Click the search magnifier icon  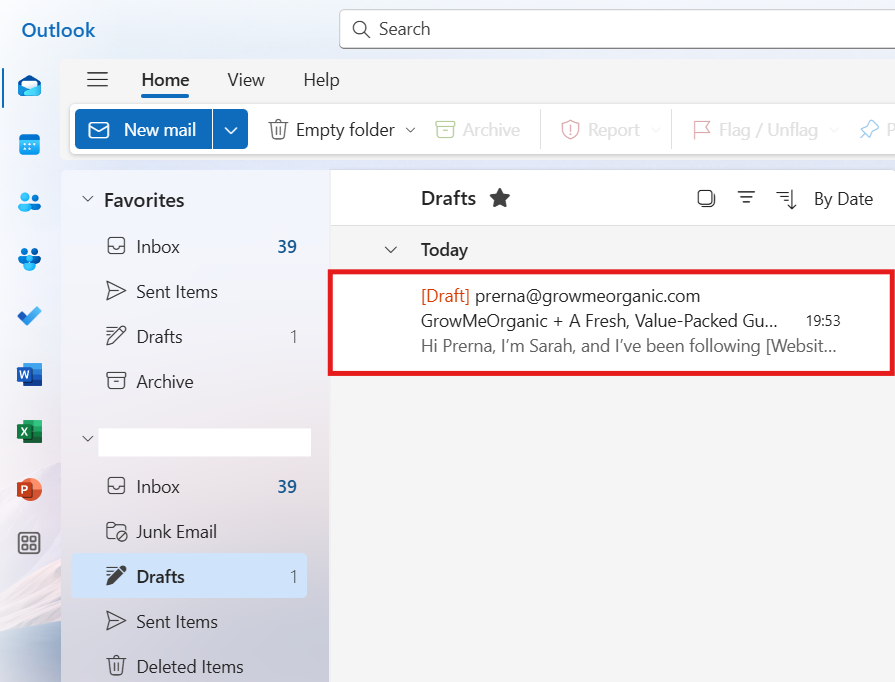(361, 29)
